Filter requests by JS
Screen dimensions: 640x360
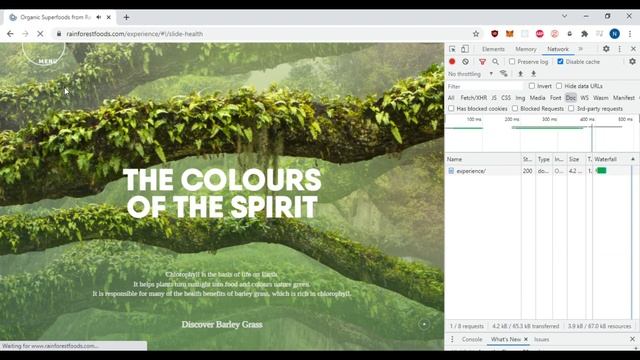(x=494, y=98)
